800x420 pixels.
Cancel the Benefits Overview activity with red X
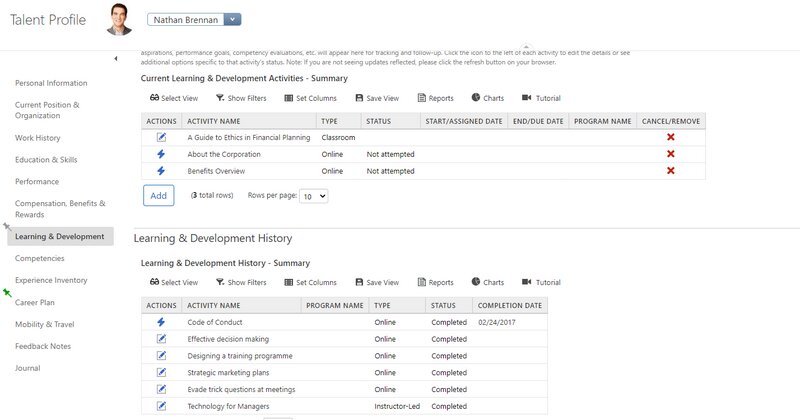coord(670,171)
